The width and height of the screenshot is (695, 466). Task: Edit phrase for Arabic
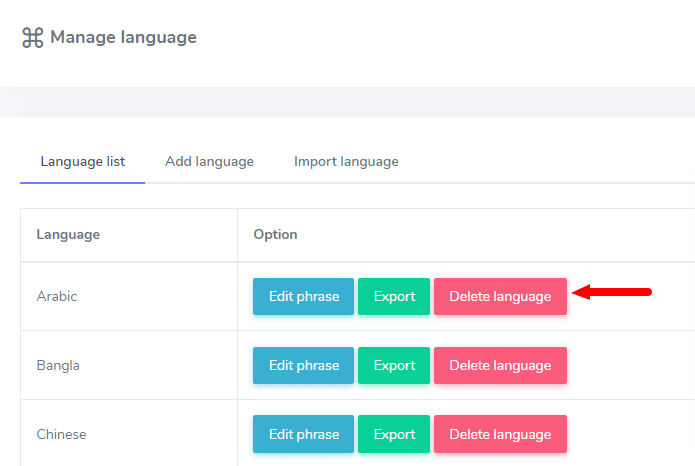click(x=303, y=296)
